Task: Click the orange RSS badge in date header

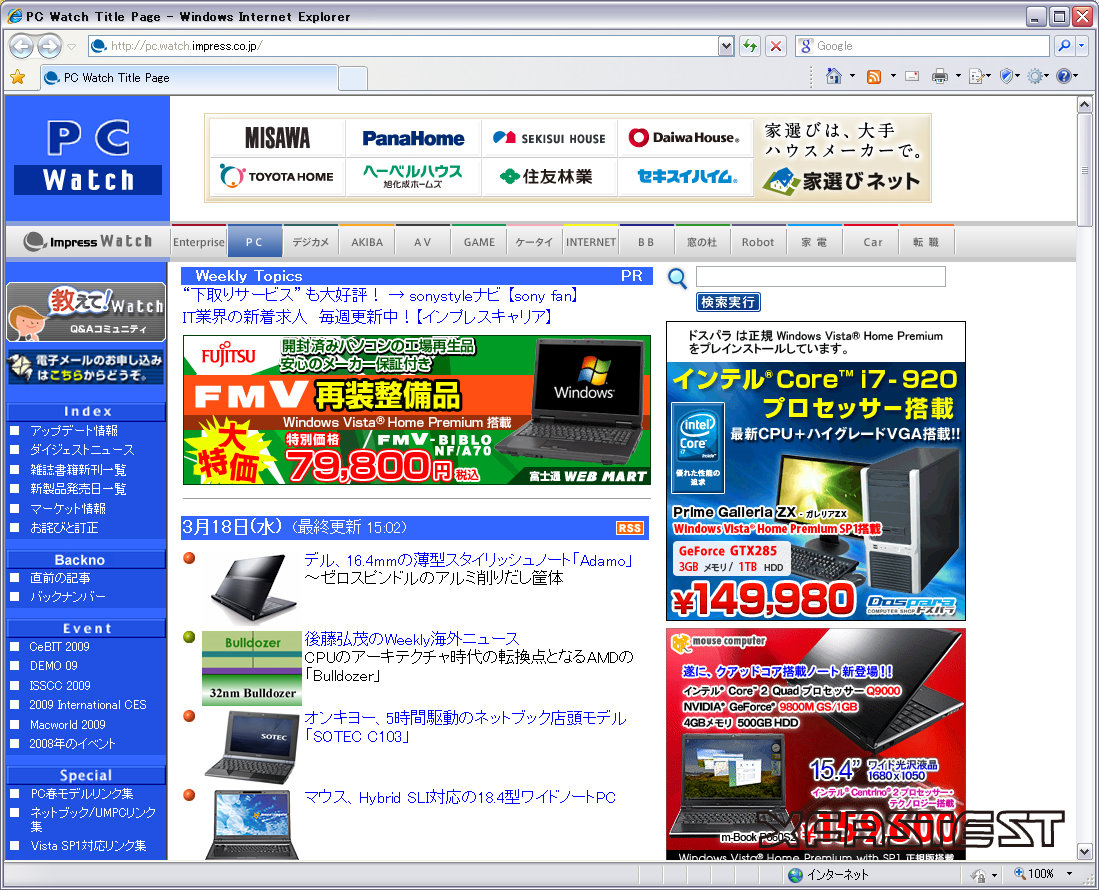Action: [x=629, y=528]
